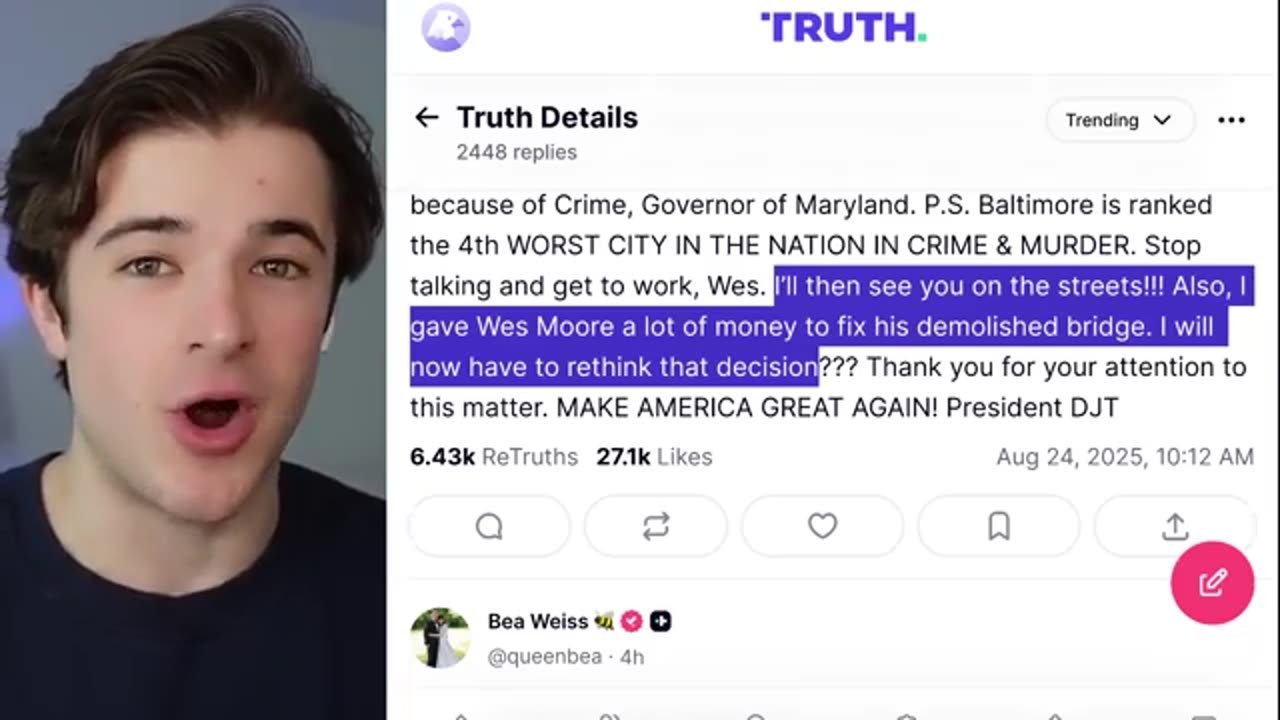The width and height of the screenshot is (1280, 720).
Task: Click the pink verified badge beside Bea Weiss
Action: tap(631, 622)
